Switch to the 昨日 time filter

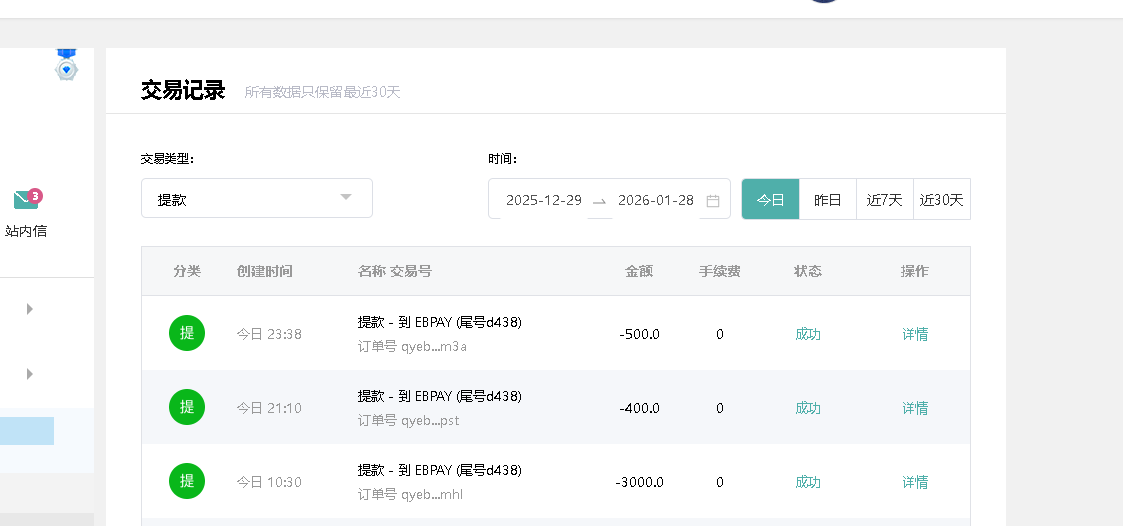827,200
